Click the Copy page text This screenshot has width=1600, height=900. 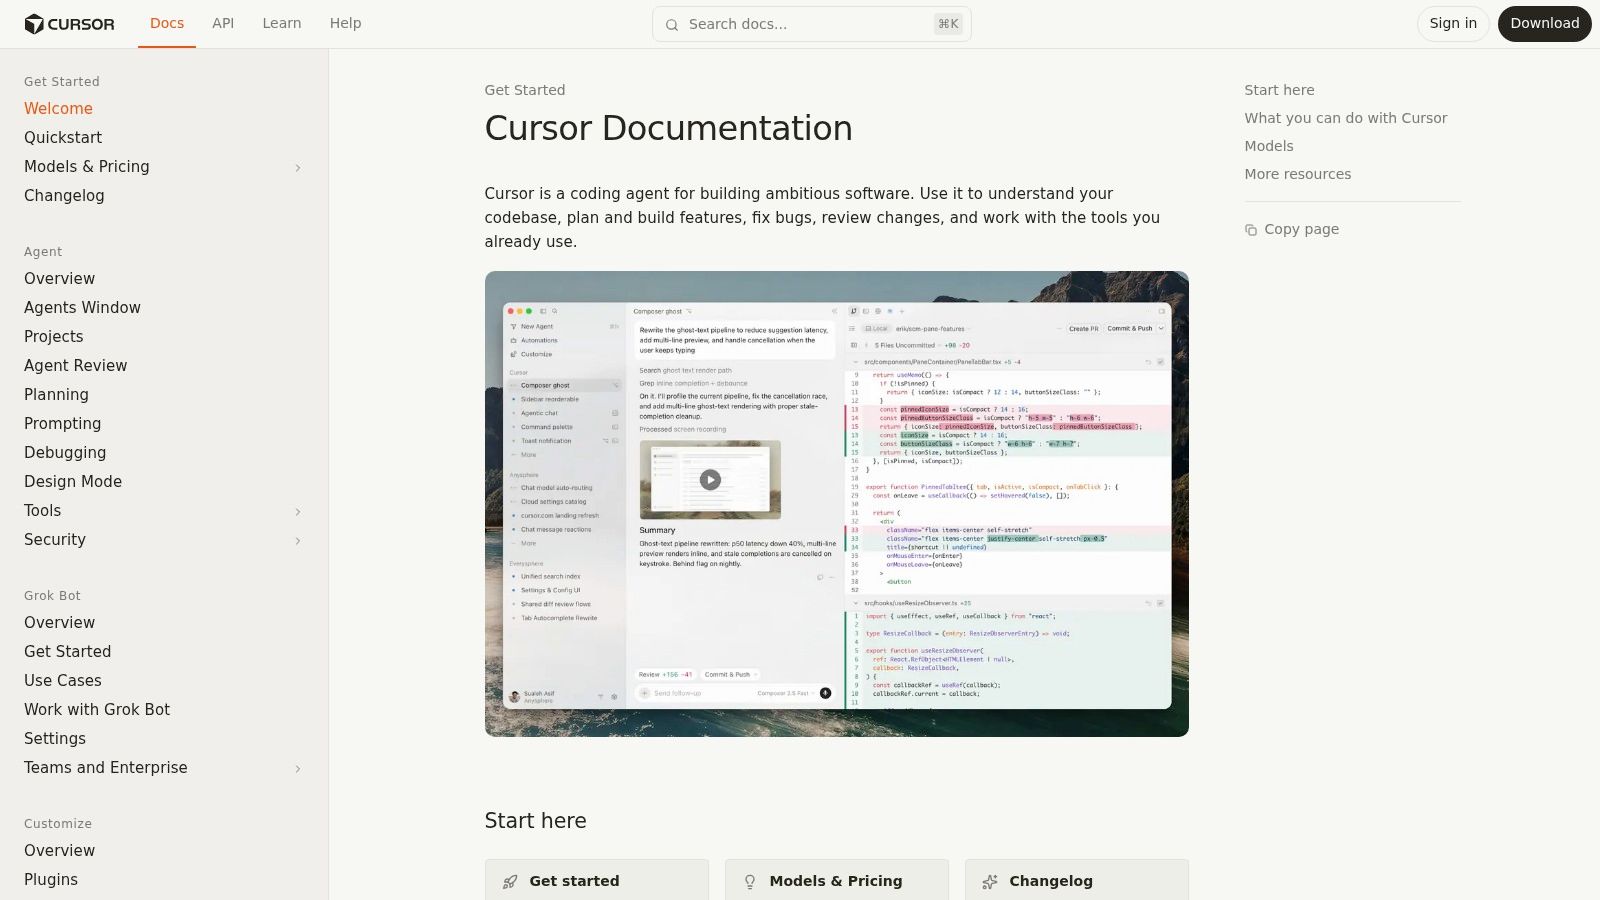point(1302,229)
